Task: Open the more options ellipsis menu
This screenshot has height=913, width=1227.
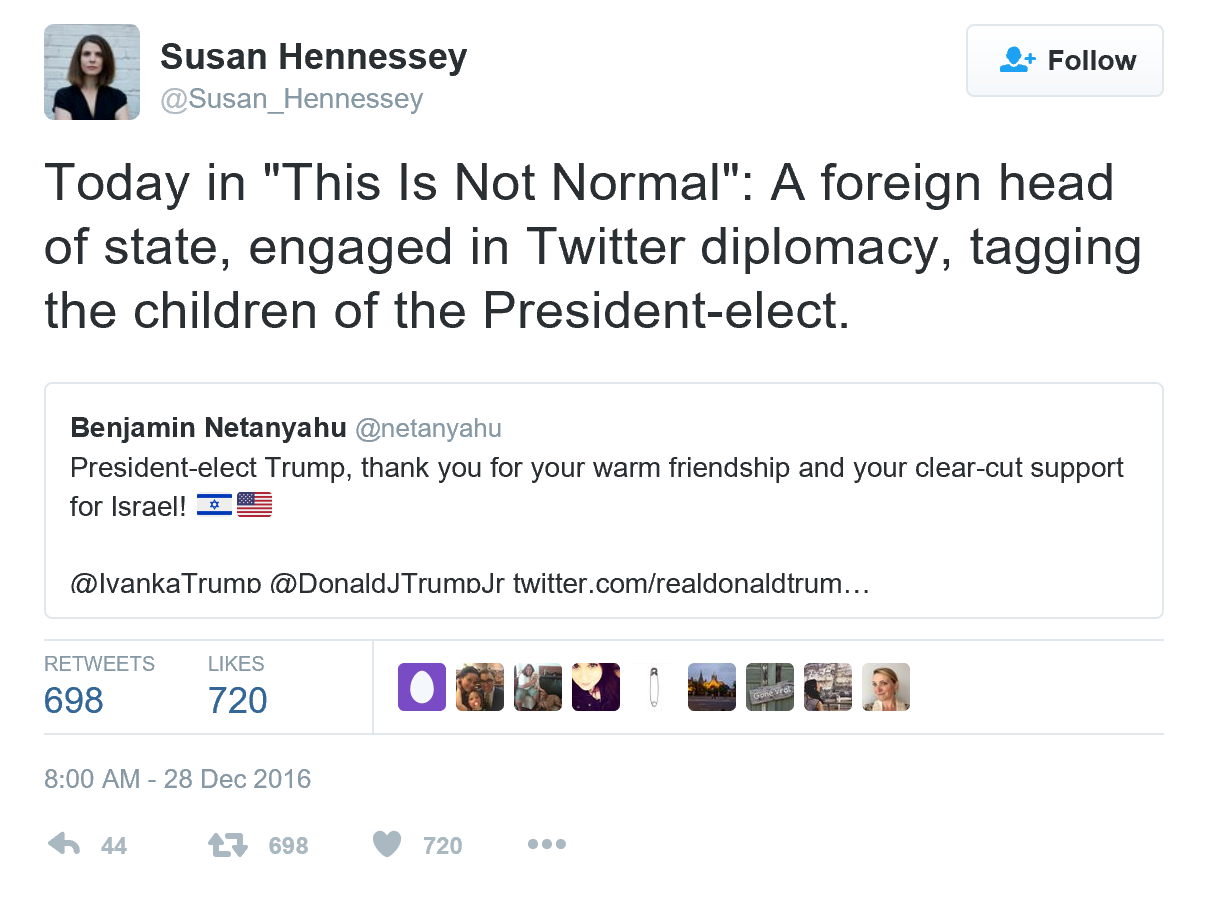Action: coord(546,845)
